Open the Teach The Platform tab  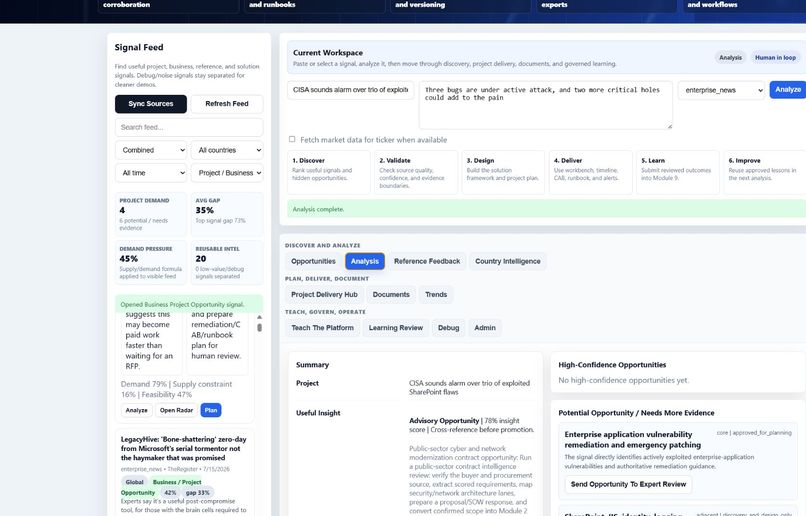pos(322,328)
